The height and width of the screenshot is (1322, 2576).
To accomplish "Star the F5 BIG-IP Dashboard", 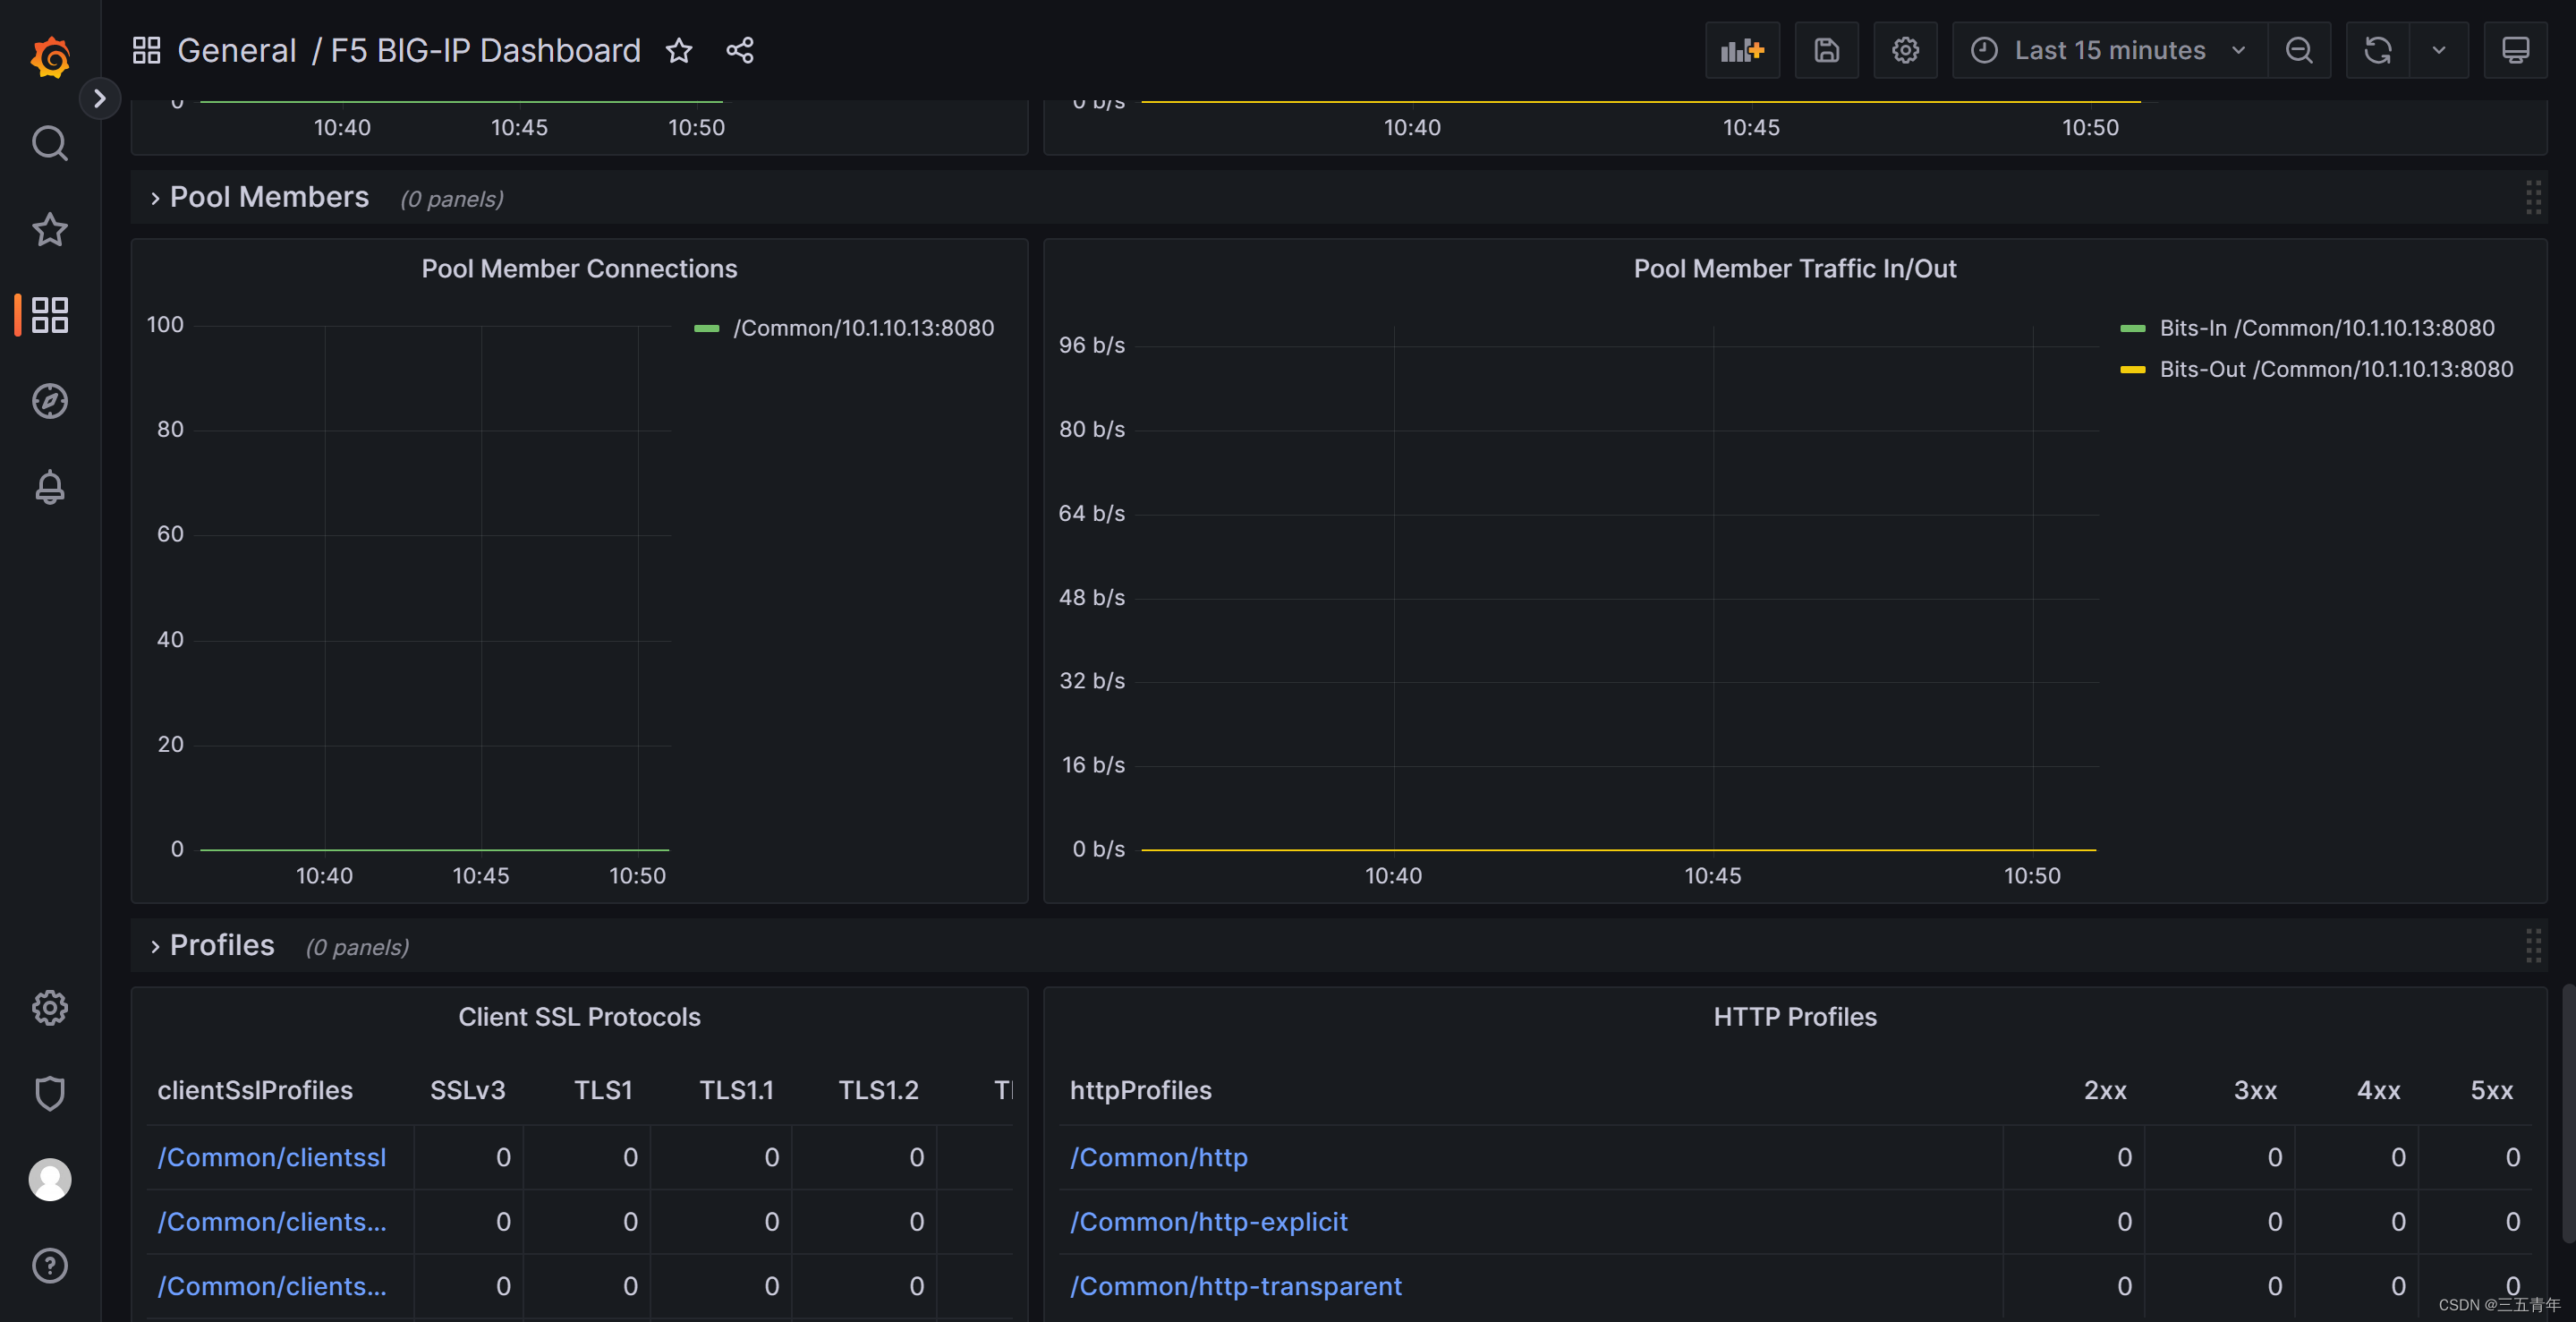I will (x=678, y=51).
